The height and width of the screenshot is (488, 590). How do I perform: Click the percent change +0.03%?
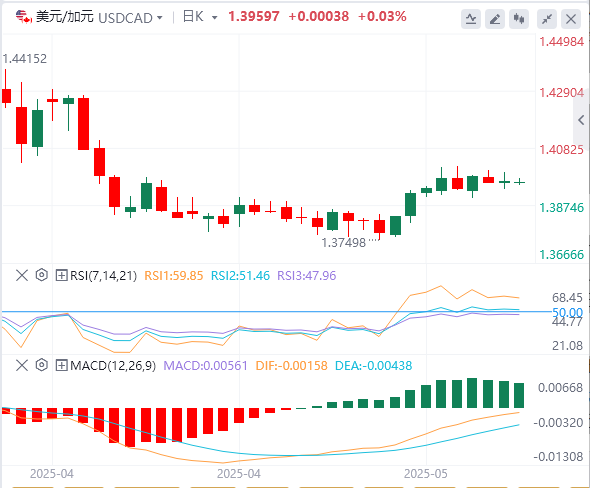[x=382, y=17]
